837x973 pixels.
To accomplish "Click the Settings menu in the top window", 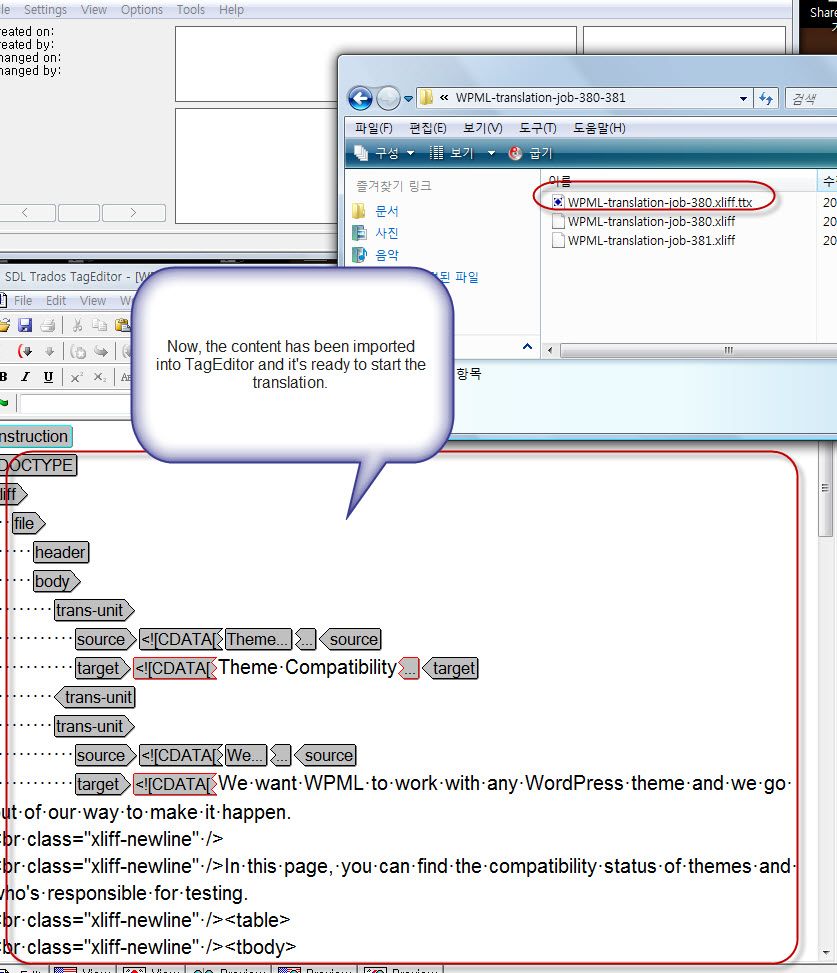I will pos(45,10).
